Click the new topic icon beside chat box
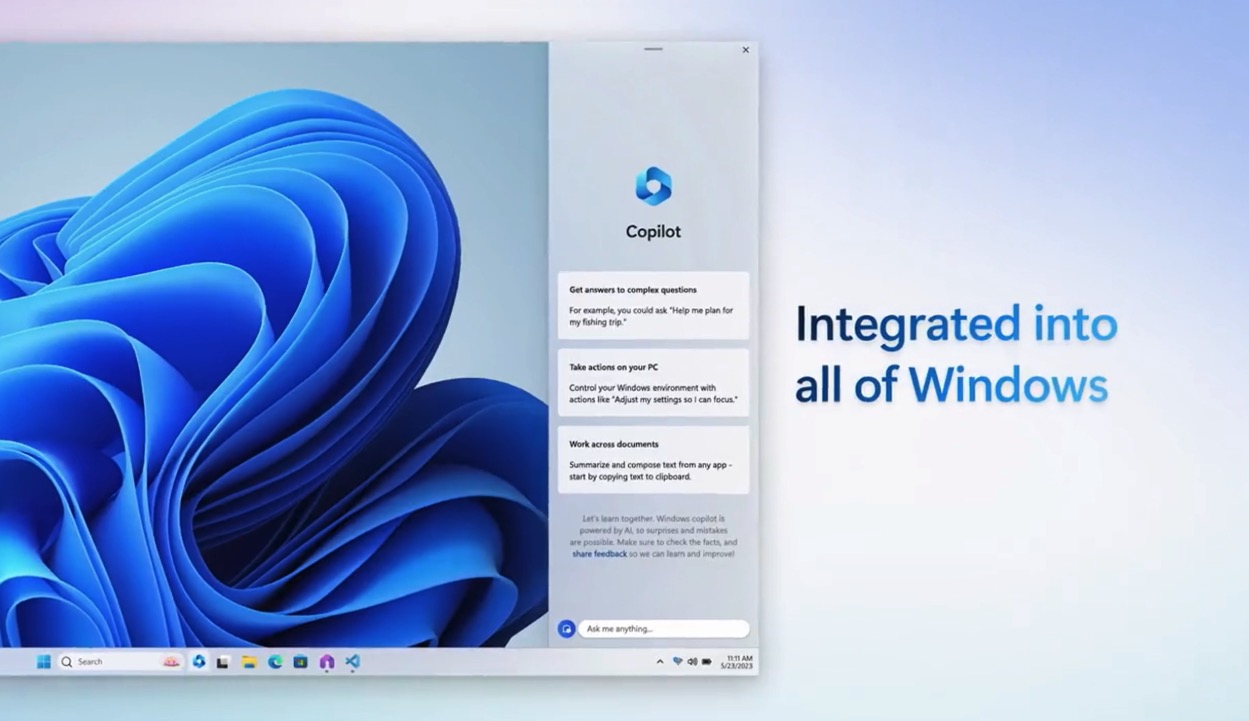The width and height of the screenshot is (1249, 721). pos(566,629)
